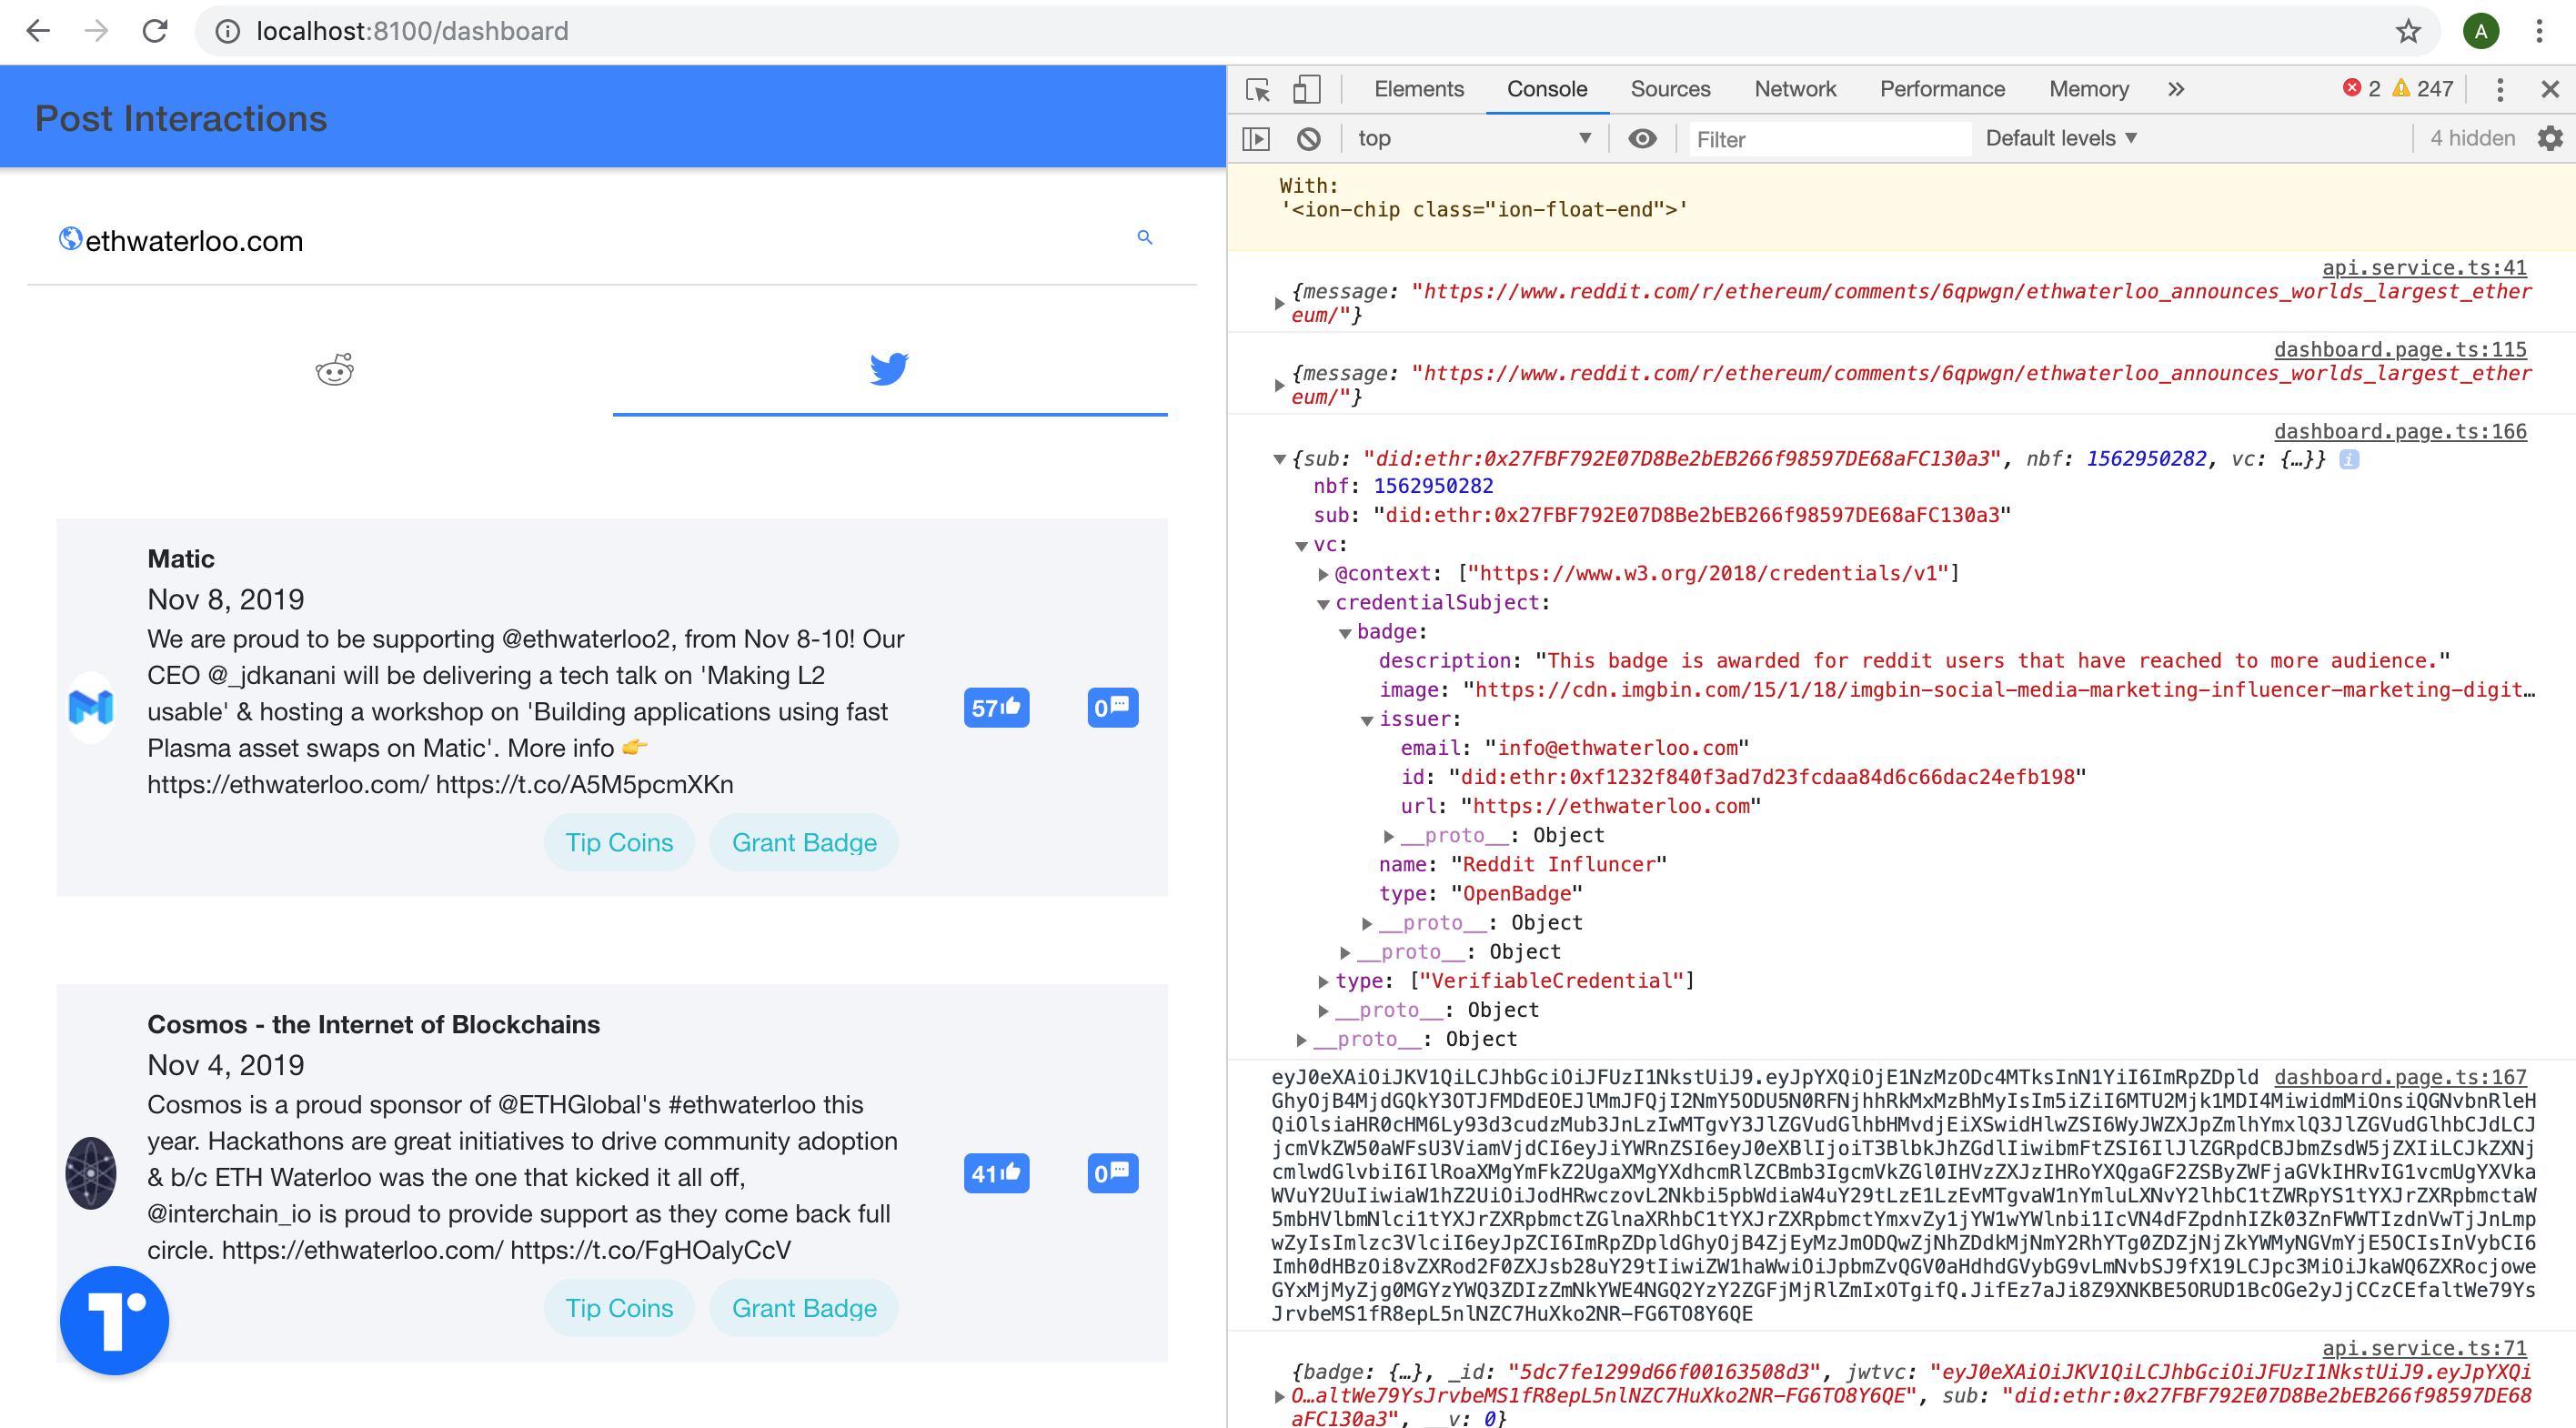The height and width of the screenshot is (1428, 2576).
Task: Open dashboard.page.ts:166 source link
Action: click(x=2399, y=431)
